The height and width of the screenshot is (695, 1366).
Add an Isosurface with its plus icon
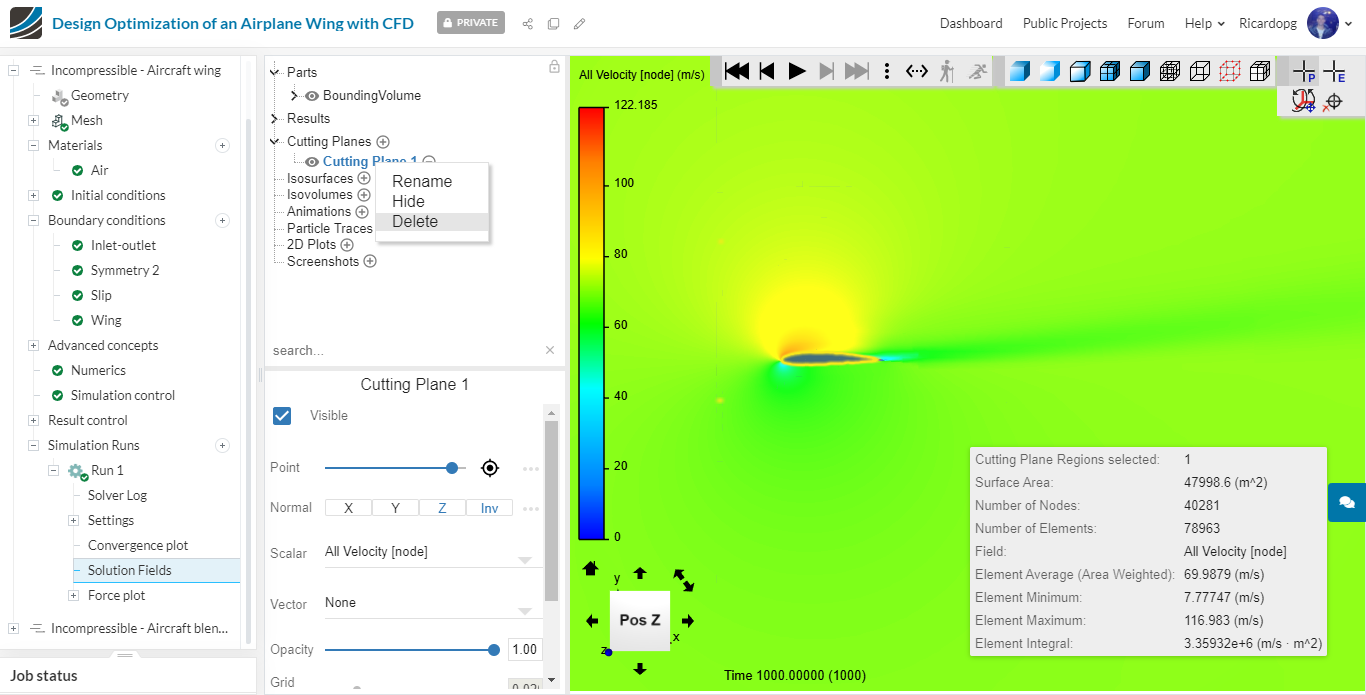[364, 178]
